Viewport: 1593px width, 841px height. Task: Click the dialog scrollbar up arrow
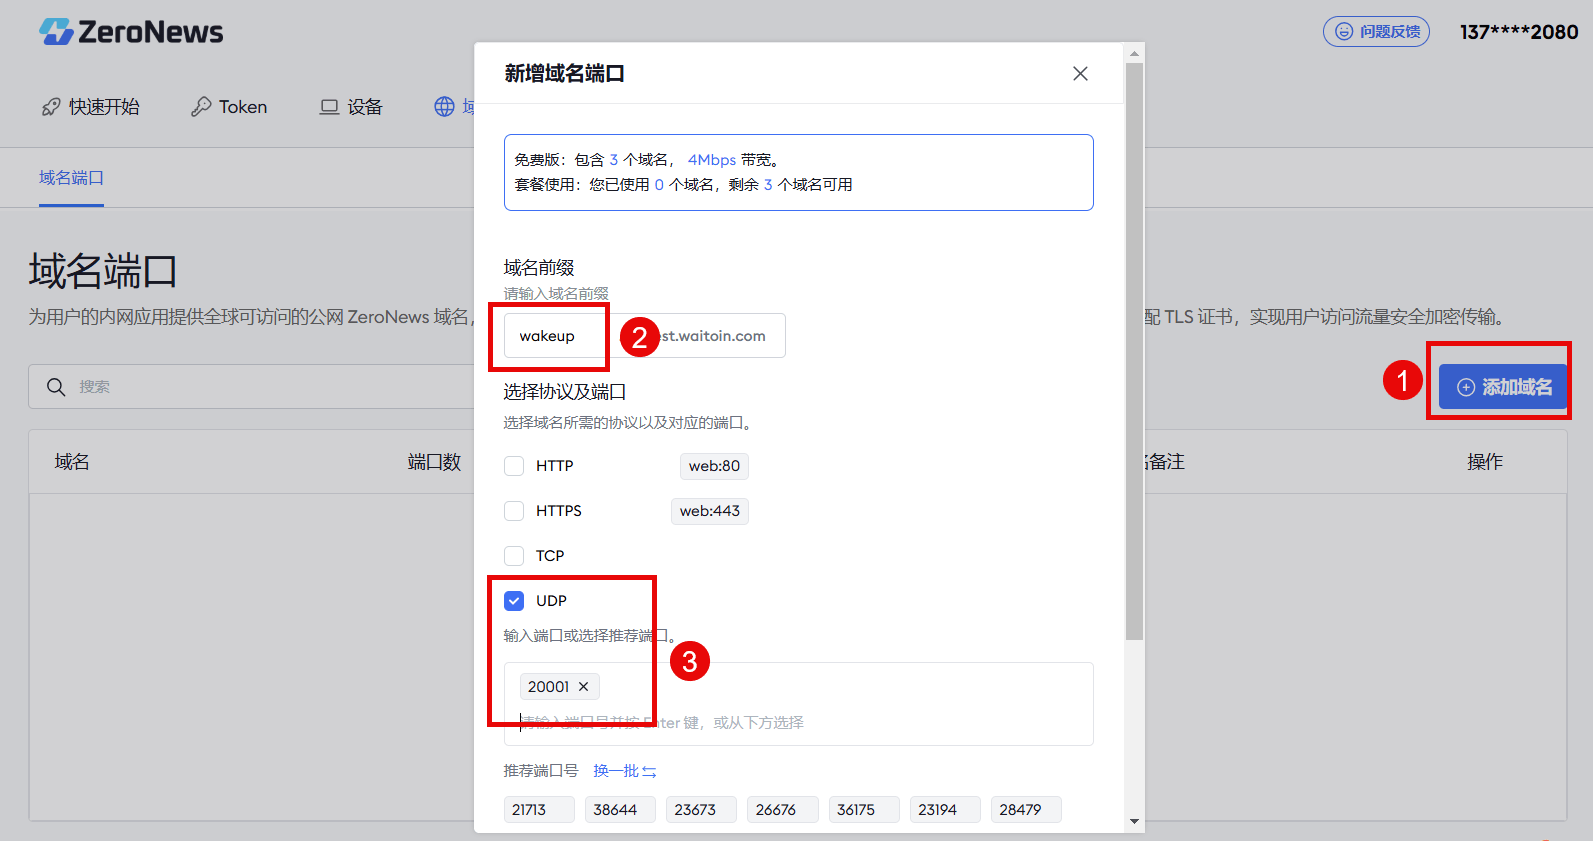(1134, 53)
